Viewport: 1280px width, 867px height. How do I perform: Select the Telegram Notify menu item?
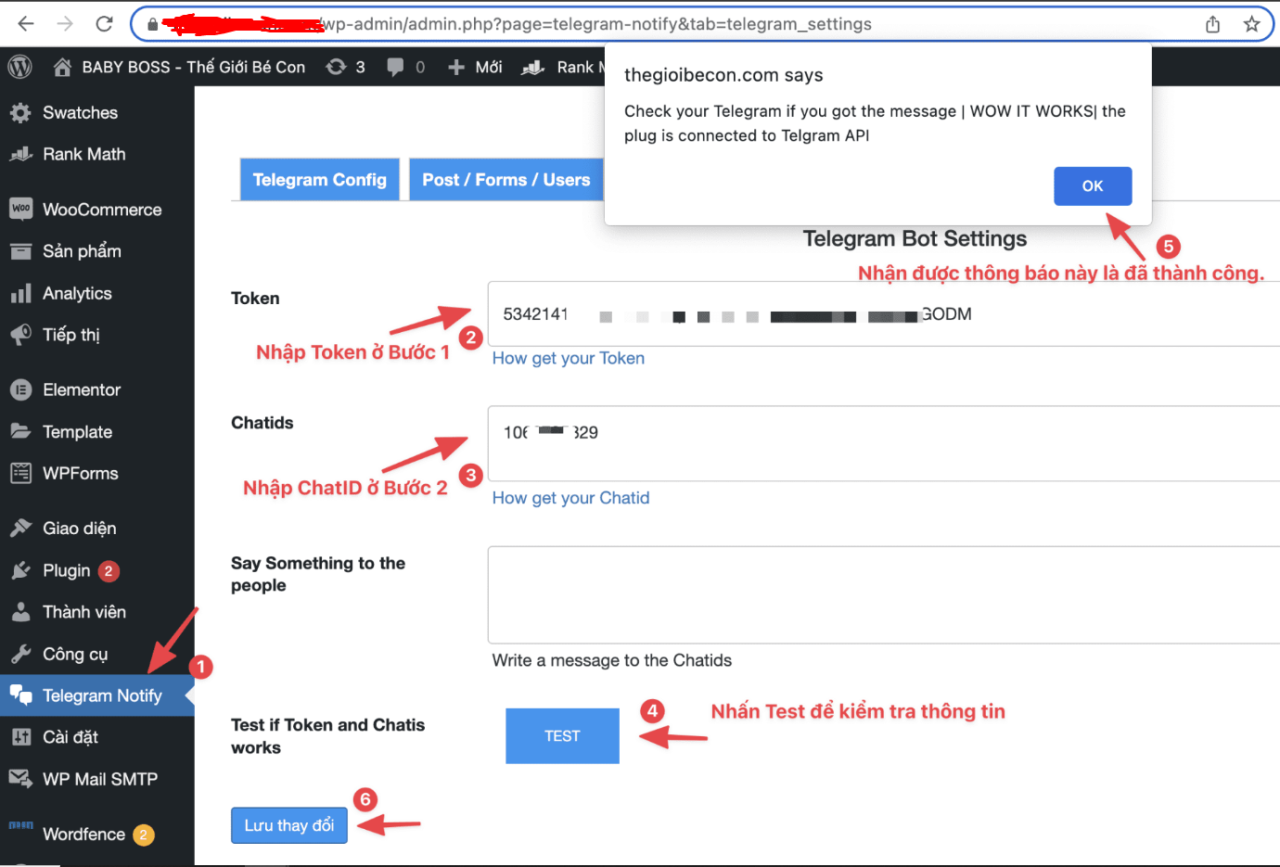tap(97, 696)
